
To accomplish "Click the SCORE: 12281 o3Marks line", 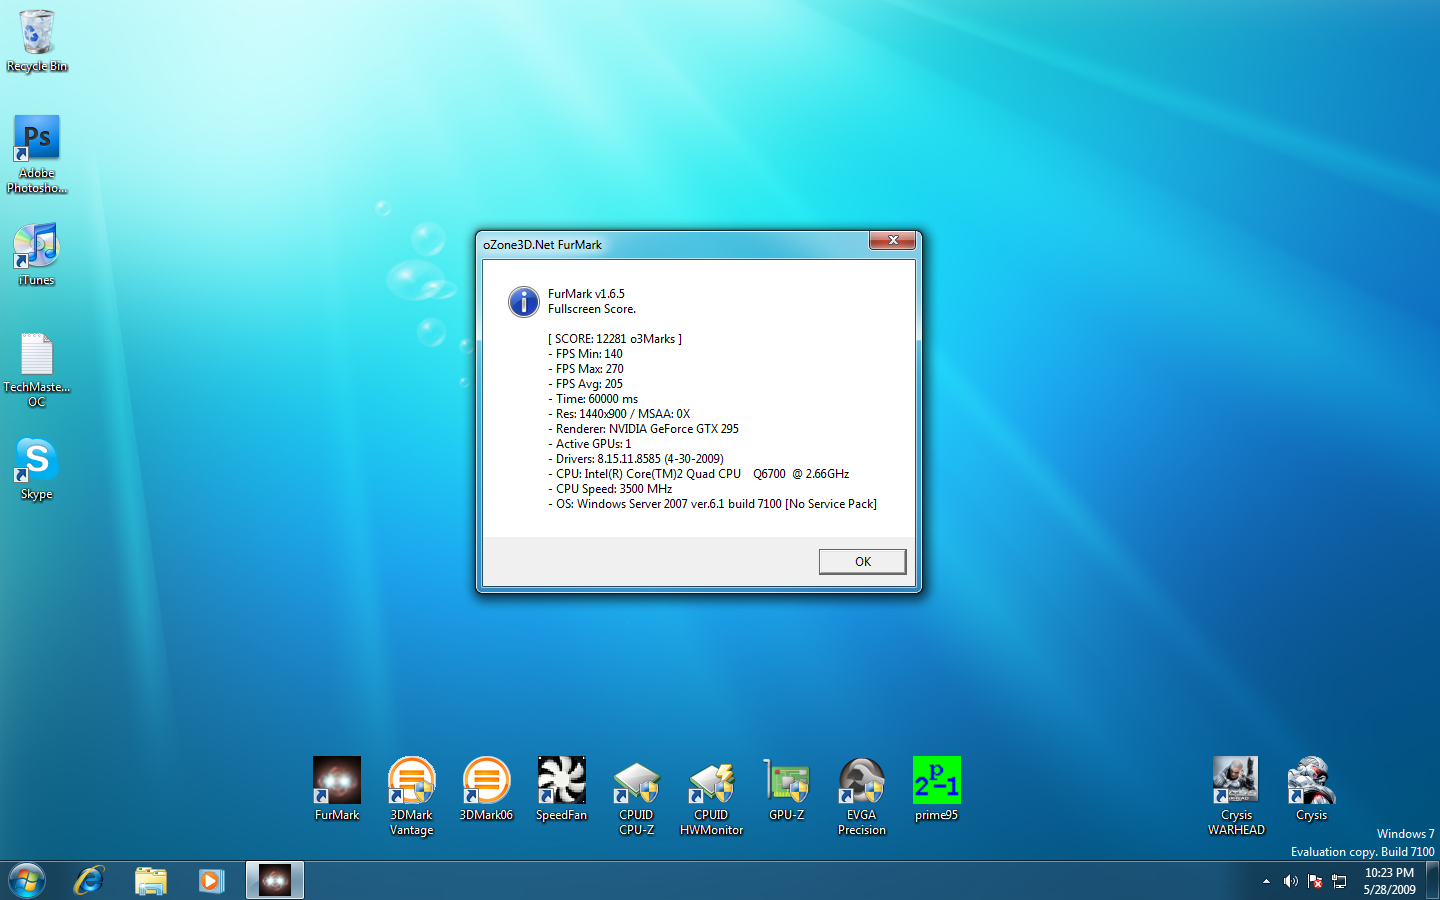I will click(615, 339).
